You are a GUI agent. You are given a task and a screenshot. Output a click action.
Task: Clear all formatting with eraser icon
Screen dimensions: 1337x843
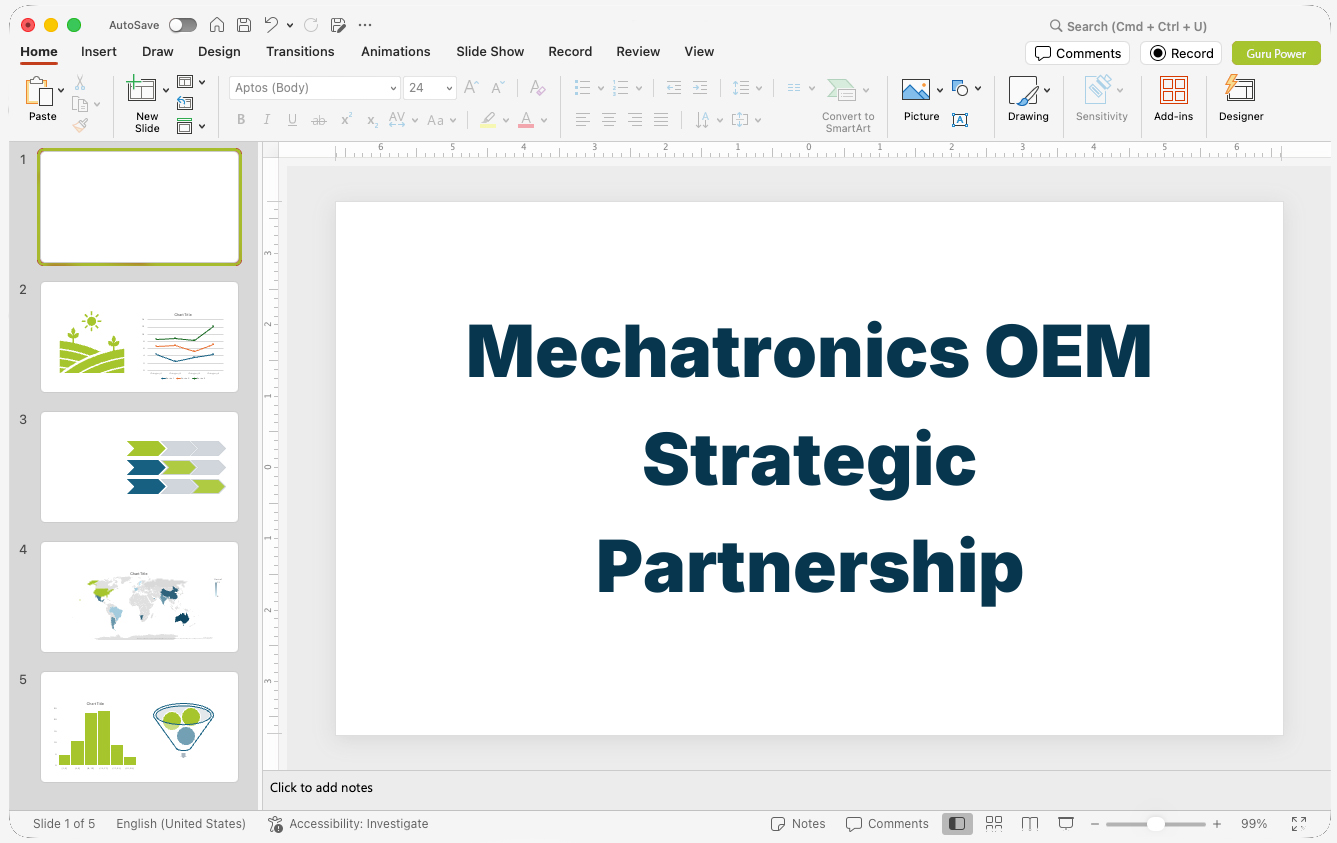pyautogui.click(x=537, y=88)
